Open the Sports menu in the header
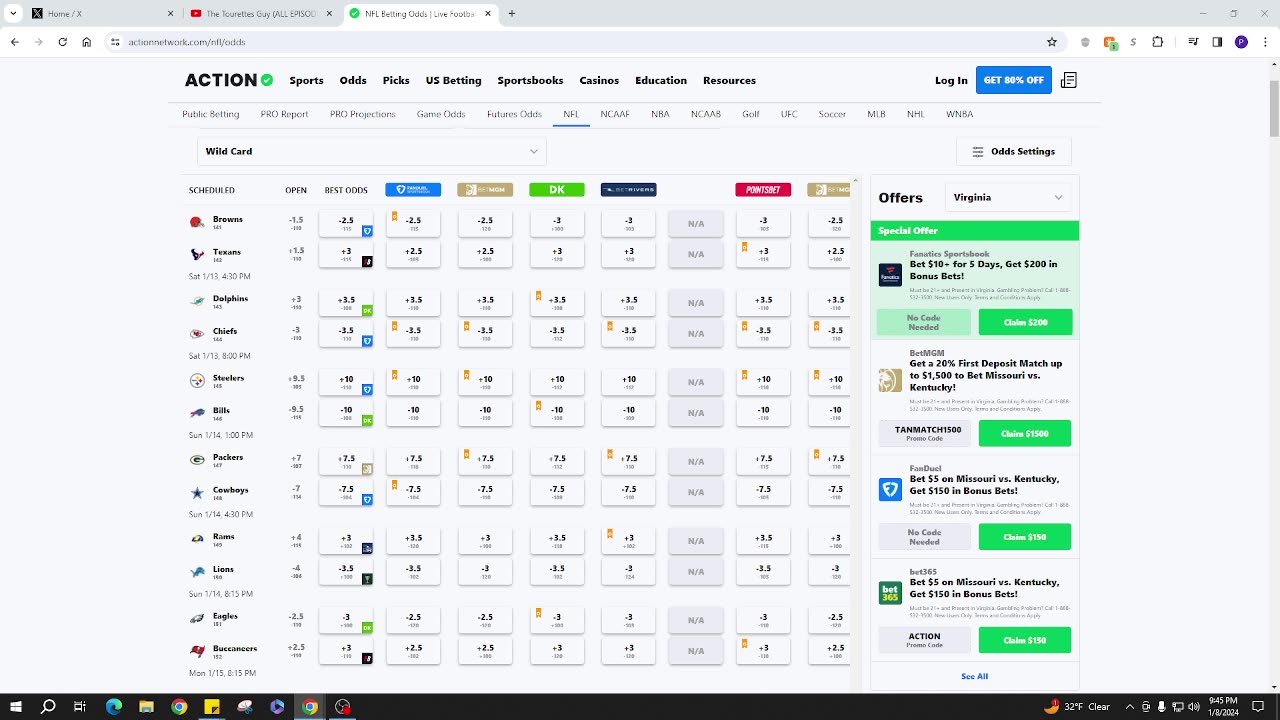The height and width of the screenshot is (720, 1280). (x=306, y=80)
